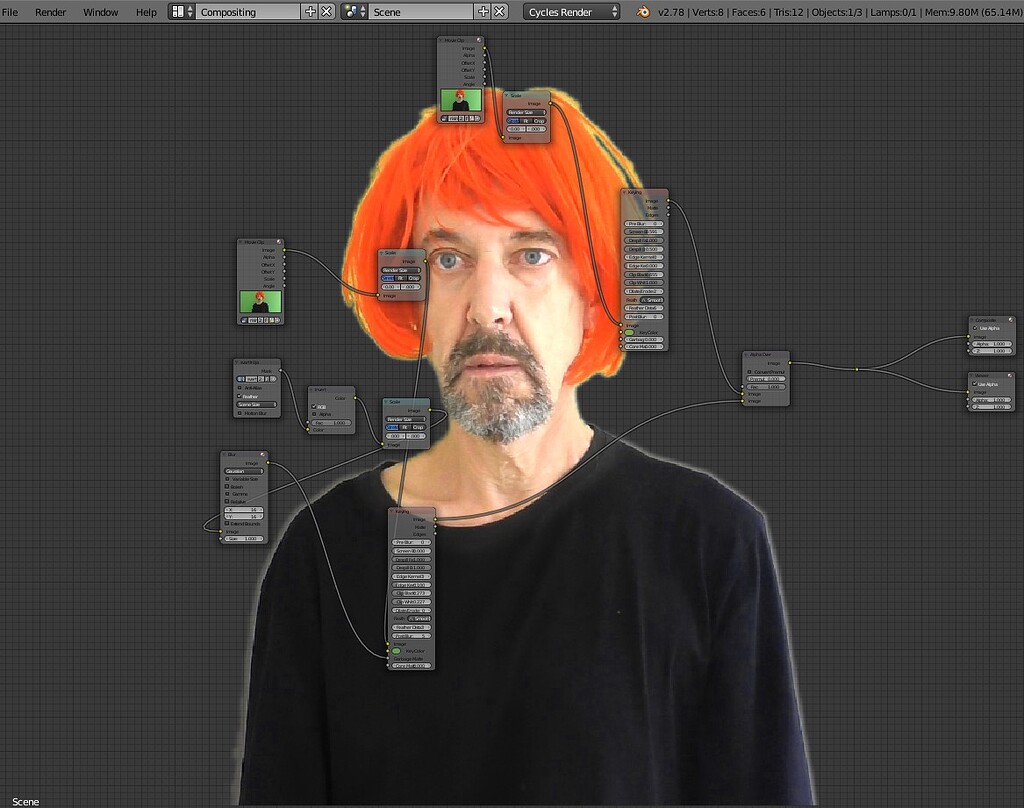1024x808 pixels.
Task: Select Fit in Scale node fed by Invert
Action: (x=405, y=427)
